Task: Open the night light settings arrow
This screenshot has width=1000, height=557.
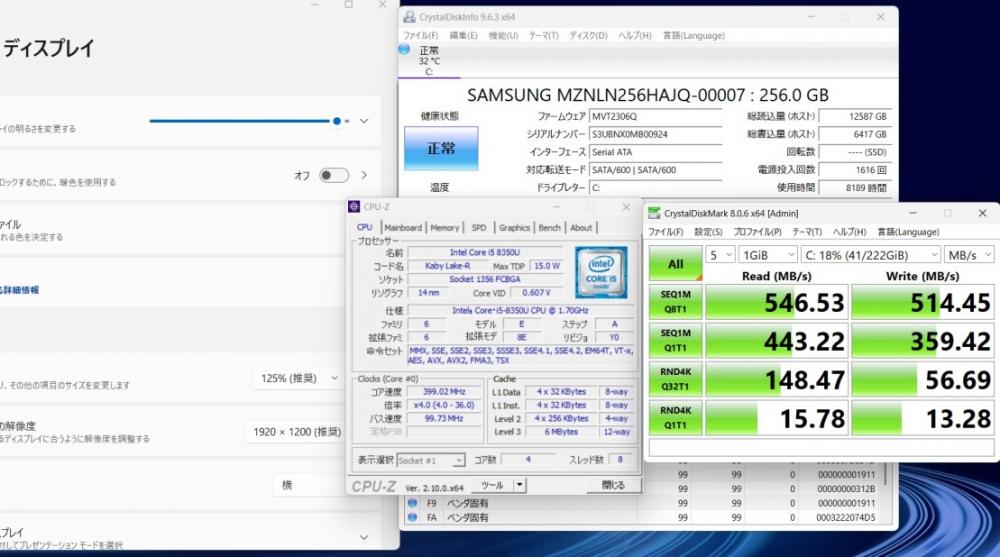Action: 364,175
